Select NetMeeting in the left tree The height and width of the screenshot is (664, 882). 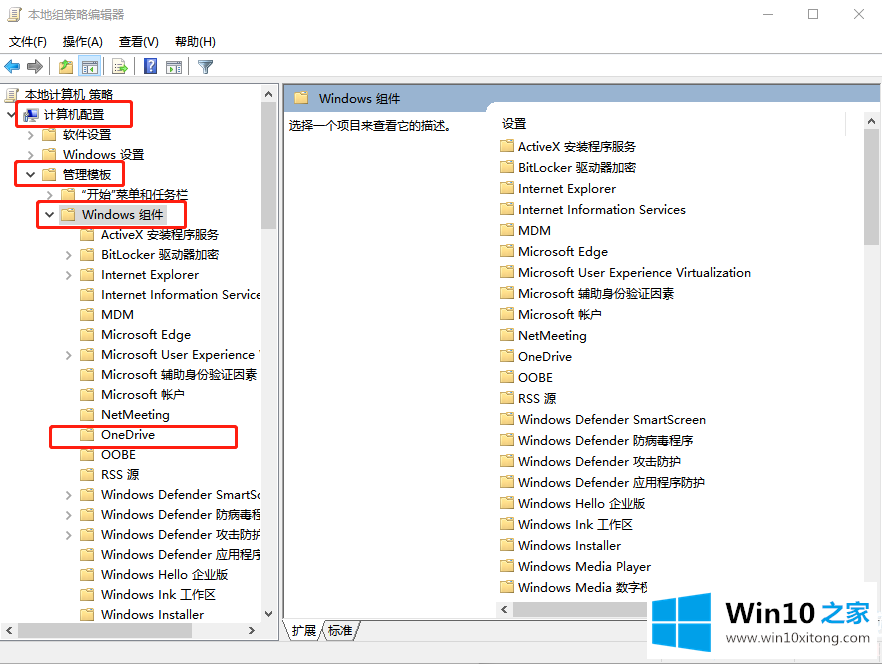(x=135, y=415)
